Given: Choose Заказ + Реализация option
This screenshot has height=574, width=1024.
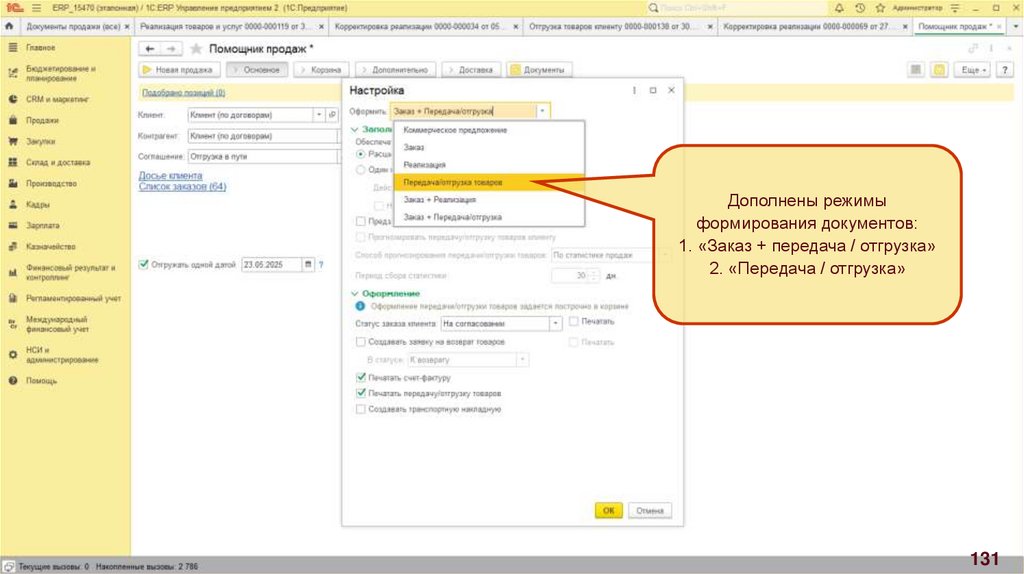Looking at the screenshot, I should pos(439,200).
